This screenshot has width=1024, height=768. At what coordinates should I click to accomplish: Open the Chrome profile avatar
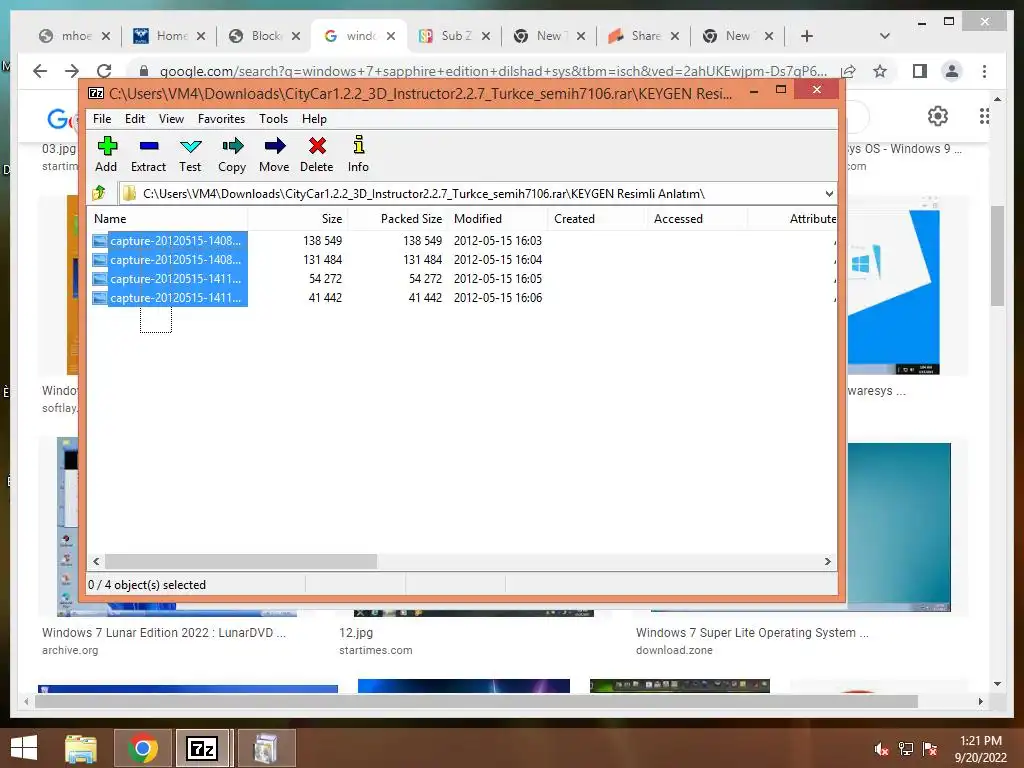[x=952, y=71]
